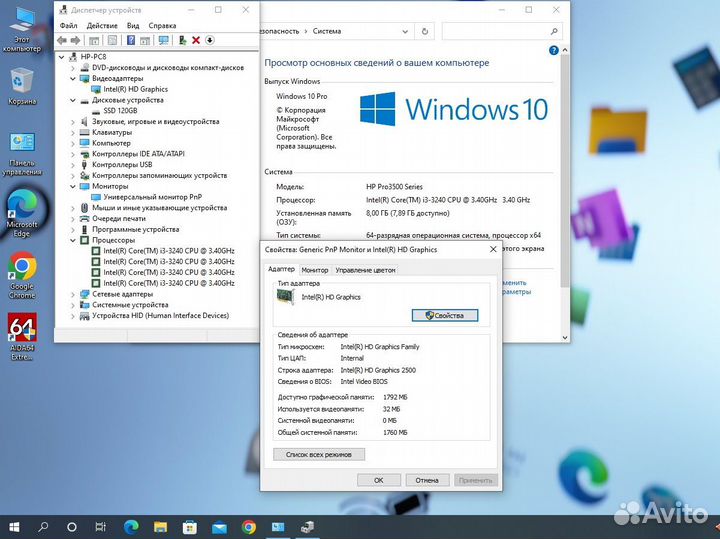
Task: Select Контроллеры запоминающих устройств item
Action: tap(159, 175)
